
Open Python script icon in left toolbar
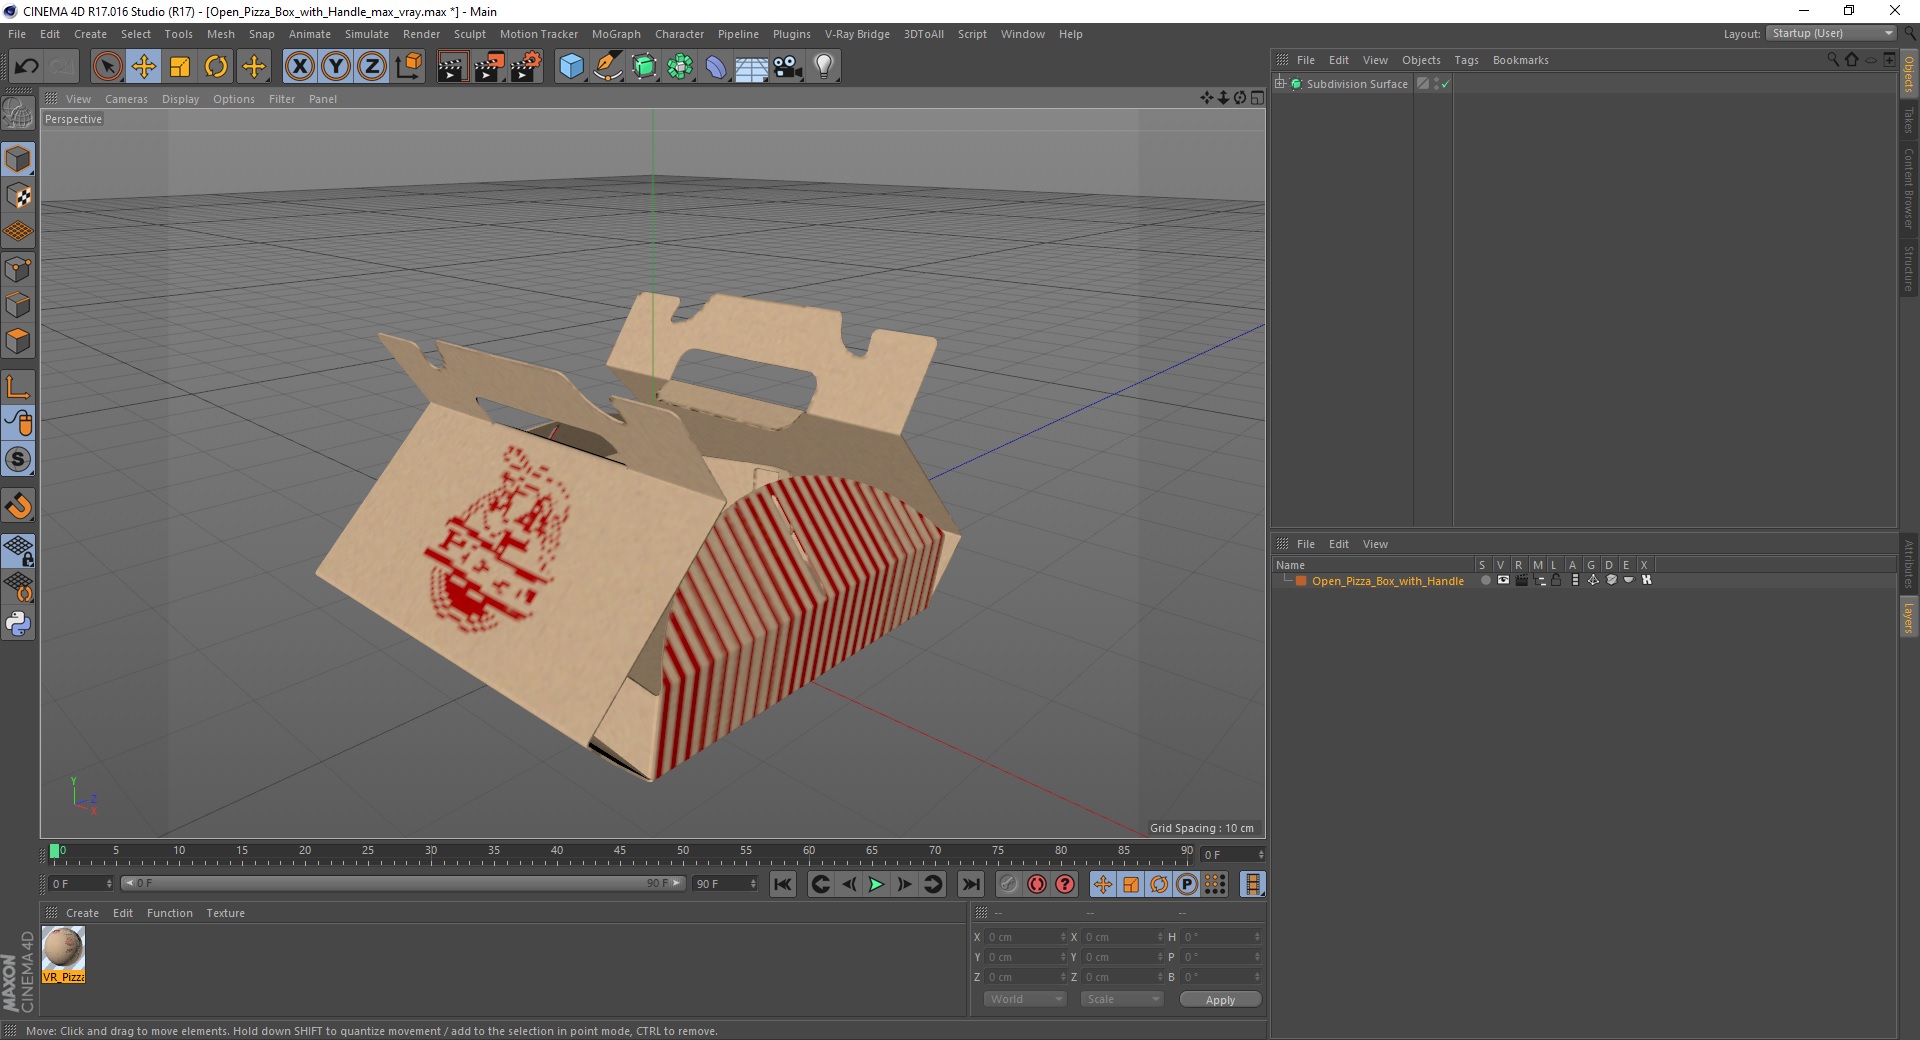pyautogui.click(x=18, y=624)
